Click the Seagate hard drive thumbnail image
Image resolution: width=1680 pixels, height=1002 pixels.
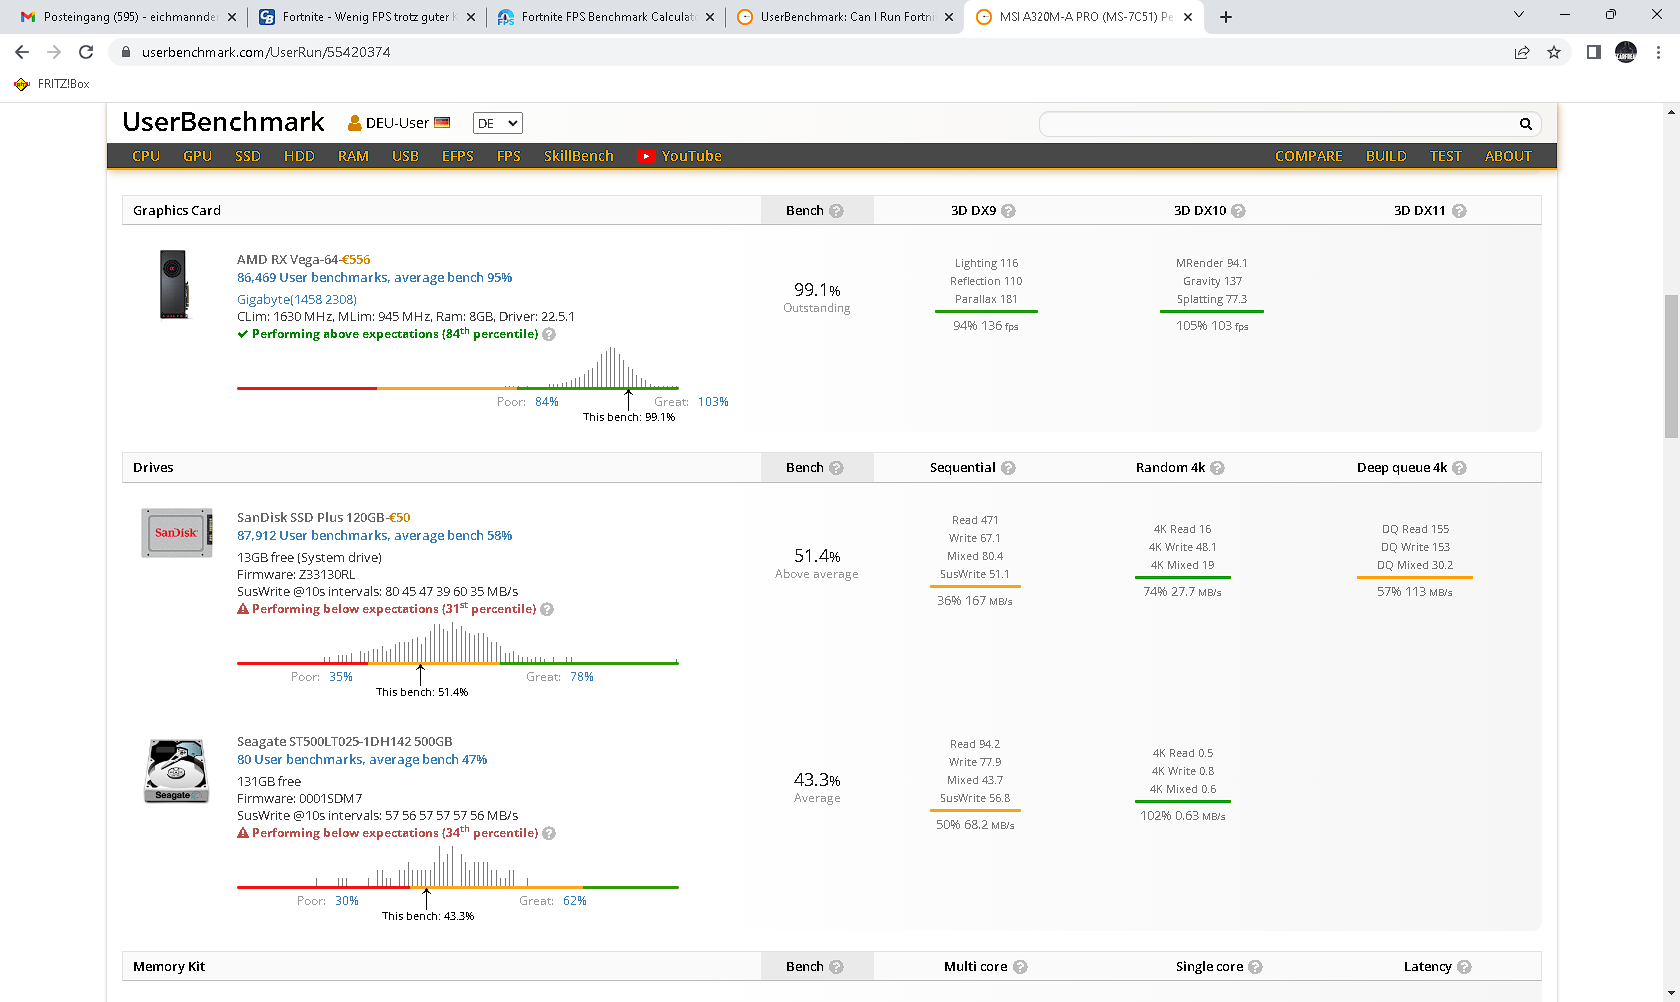click(x=176, y=771)
